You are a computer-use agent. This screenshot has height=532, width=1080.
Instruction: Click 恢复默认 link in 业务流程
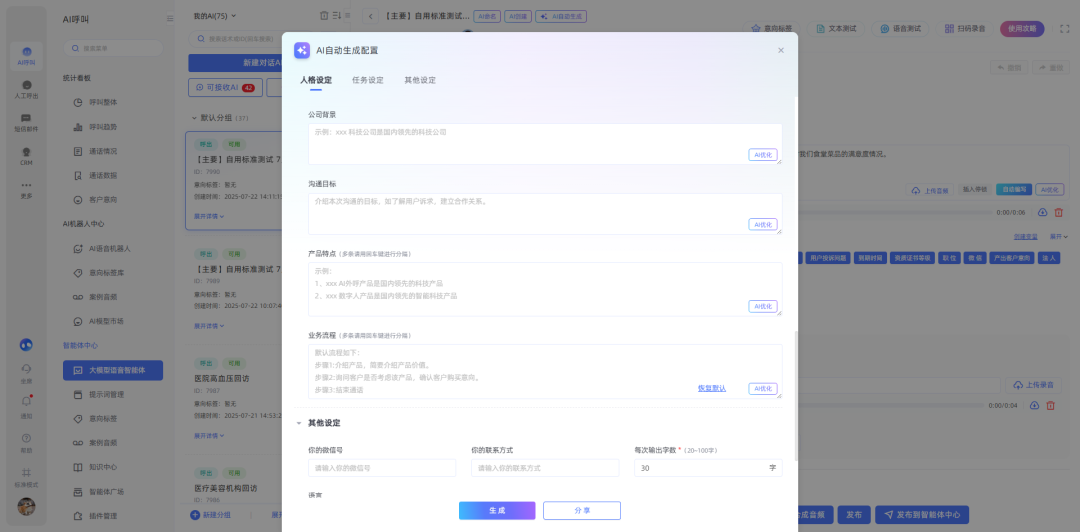click(x=712, y=389)
